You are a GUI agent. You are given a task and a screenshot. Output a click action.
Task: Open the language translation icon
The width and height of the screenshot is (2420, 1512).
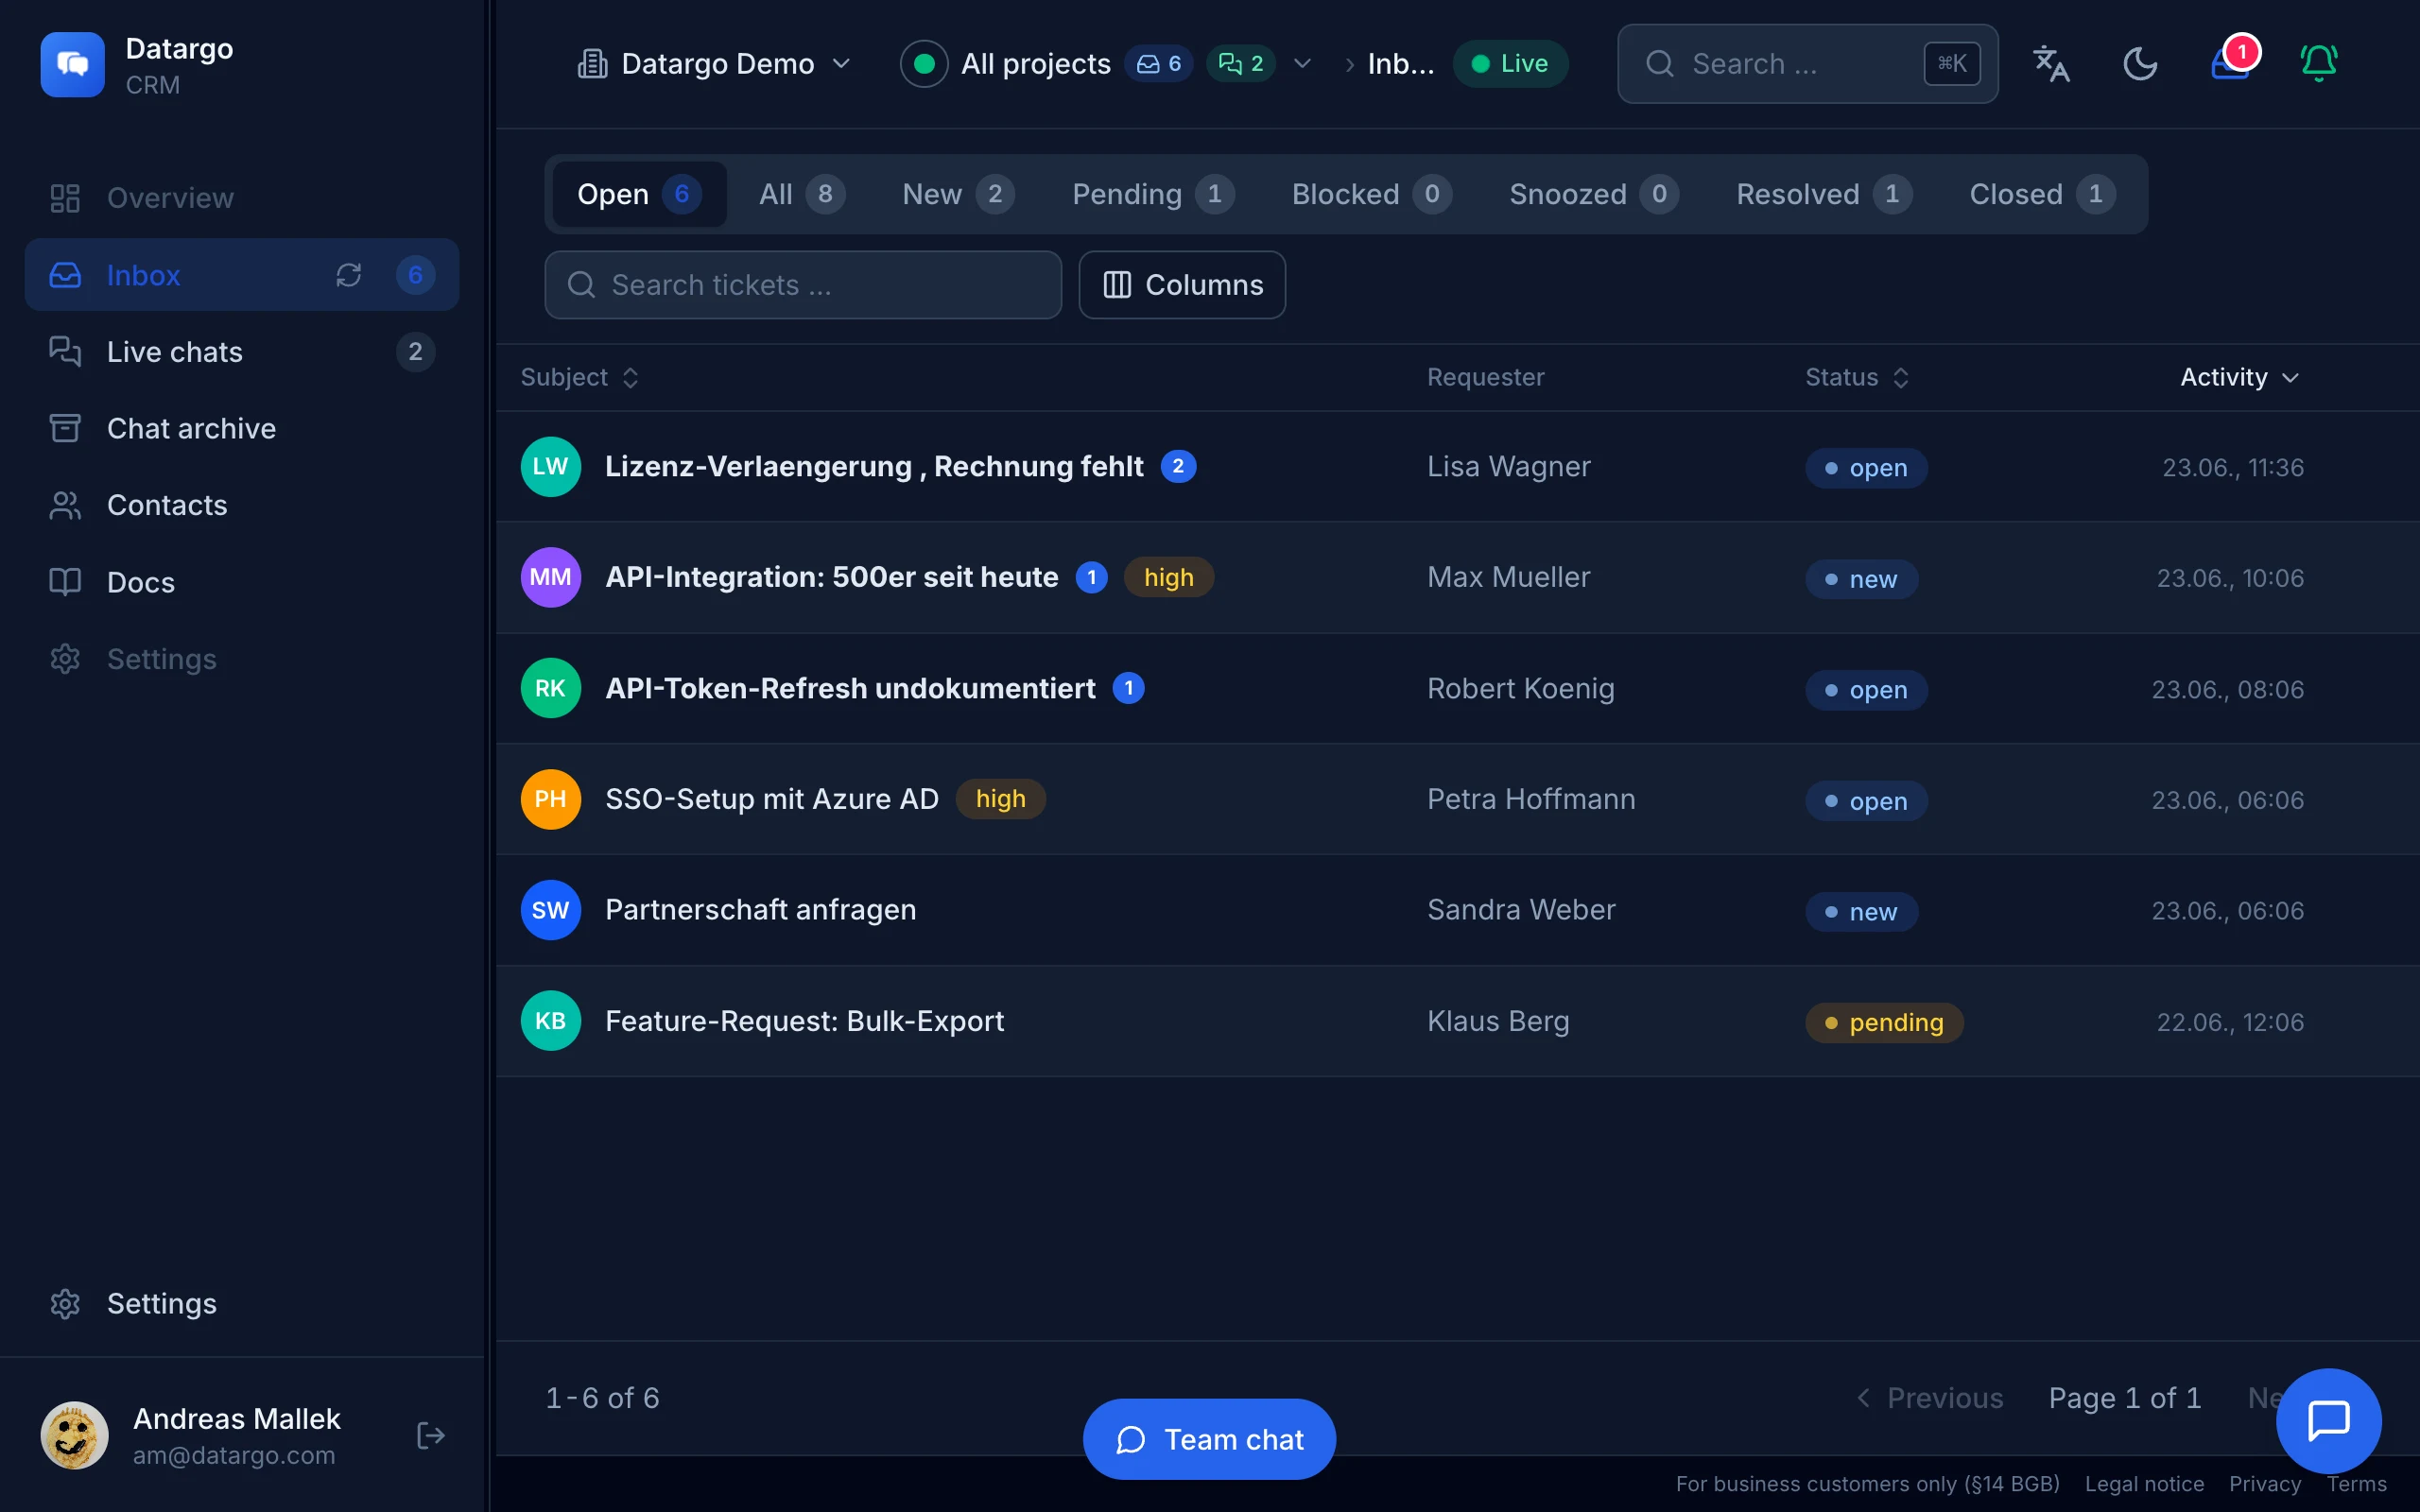click(2051, 64)
